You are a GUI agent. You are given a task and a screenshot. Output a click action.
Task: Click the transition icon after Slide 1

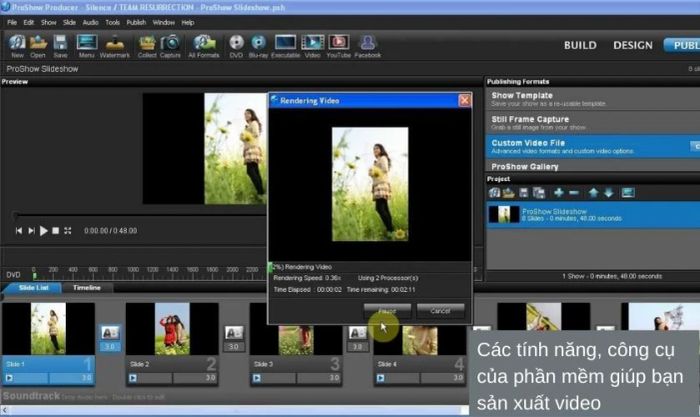click(x=110, y=333)
